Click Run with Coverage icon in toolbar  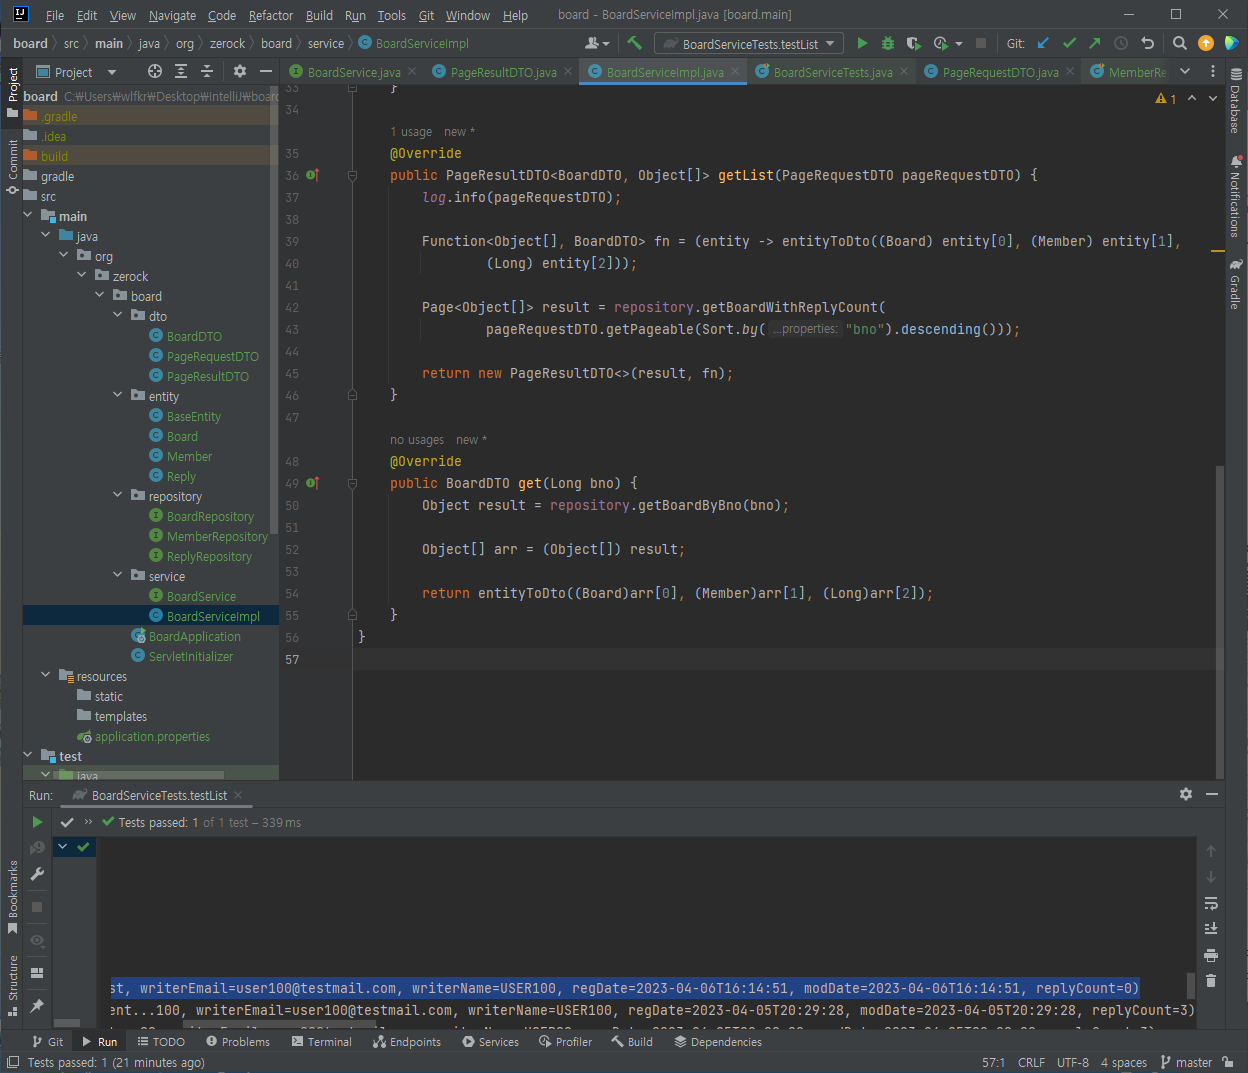click(913, 43)
